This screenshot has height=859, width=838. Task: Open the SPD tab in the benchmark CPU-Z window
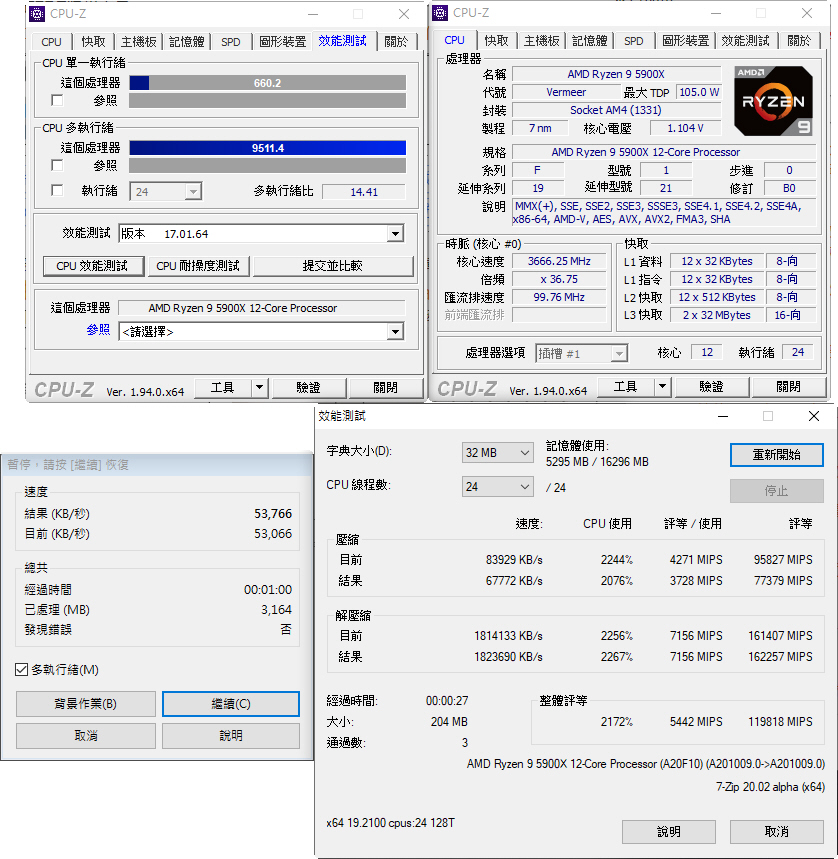tap(231, 42)
